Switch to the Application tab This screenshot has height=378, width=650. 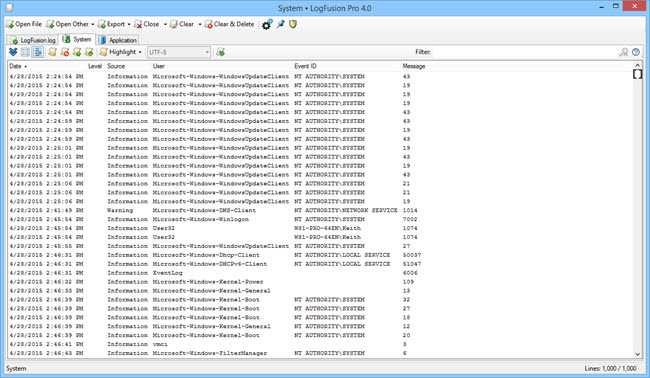pos(118,40)
